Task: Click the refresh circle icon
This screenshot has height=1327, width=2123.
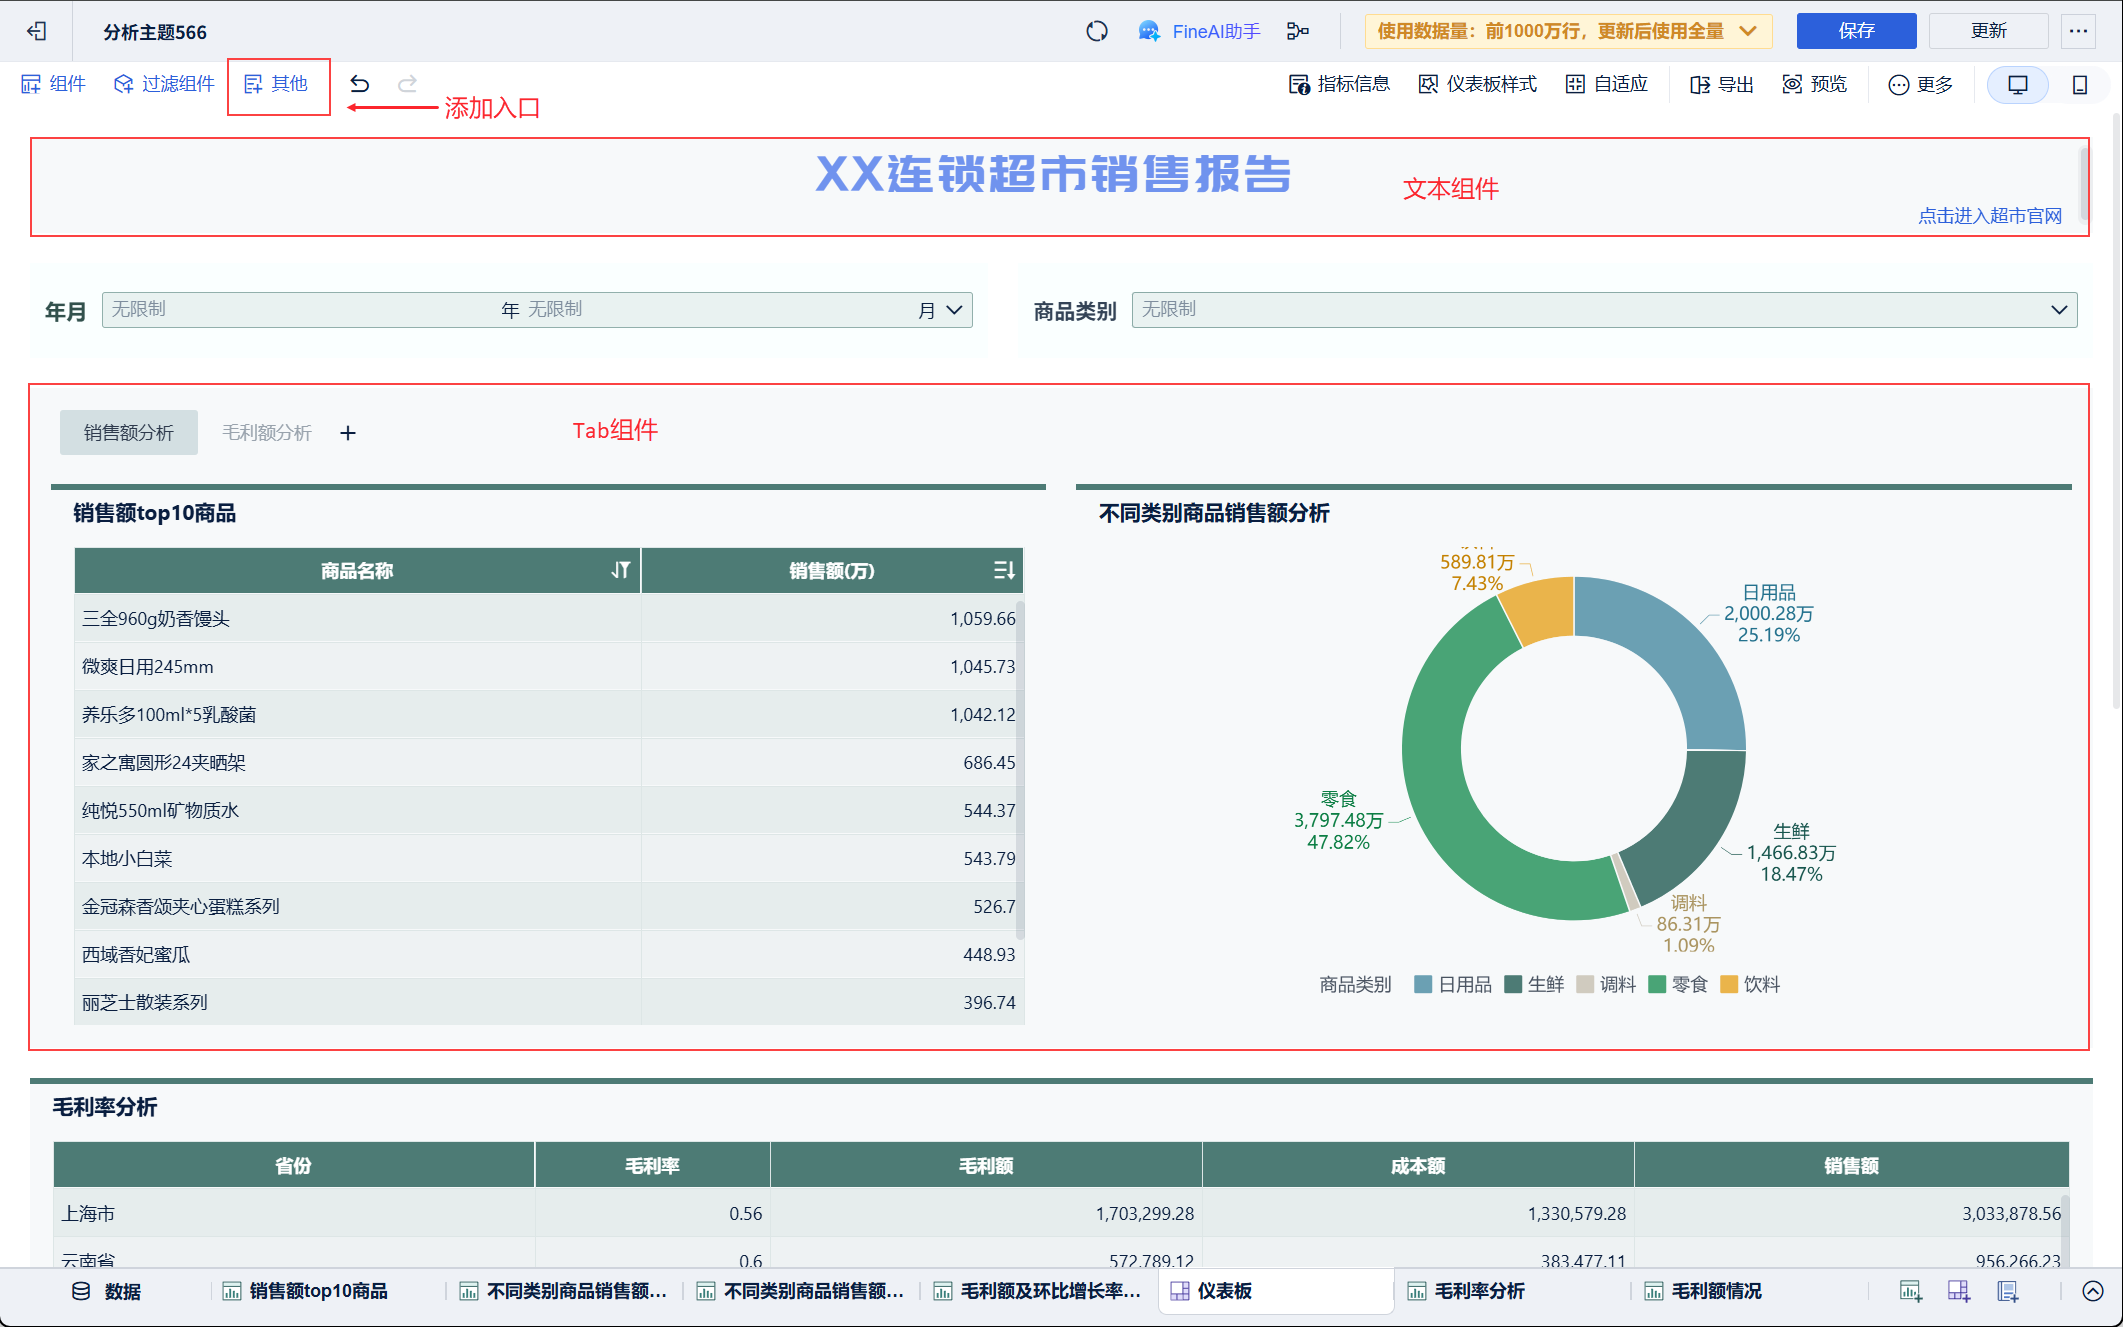Action: pyautogui.click(x=1097, y=31)
